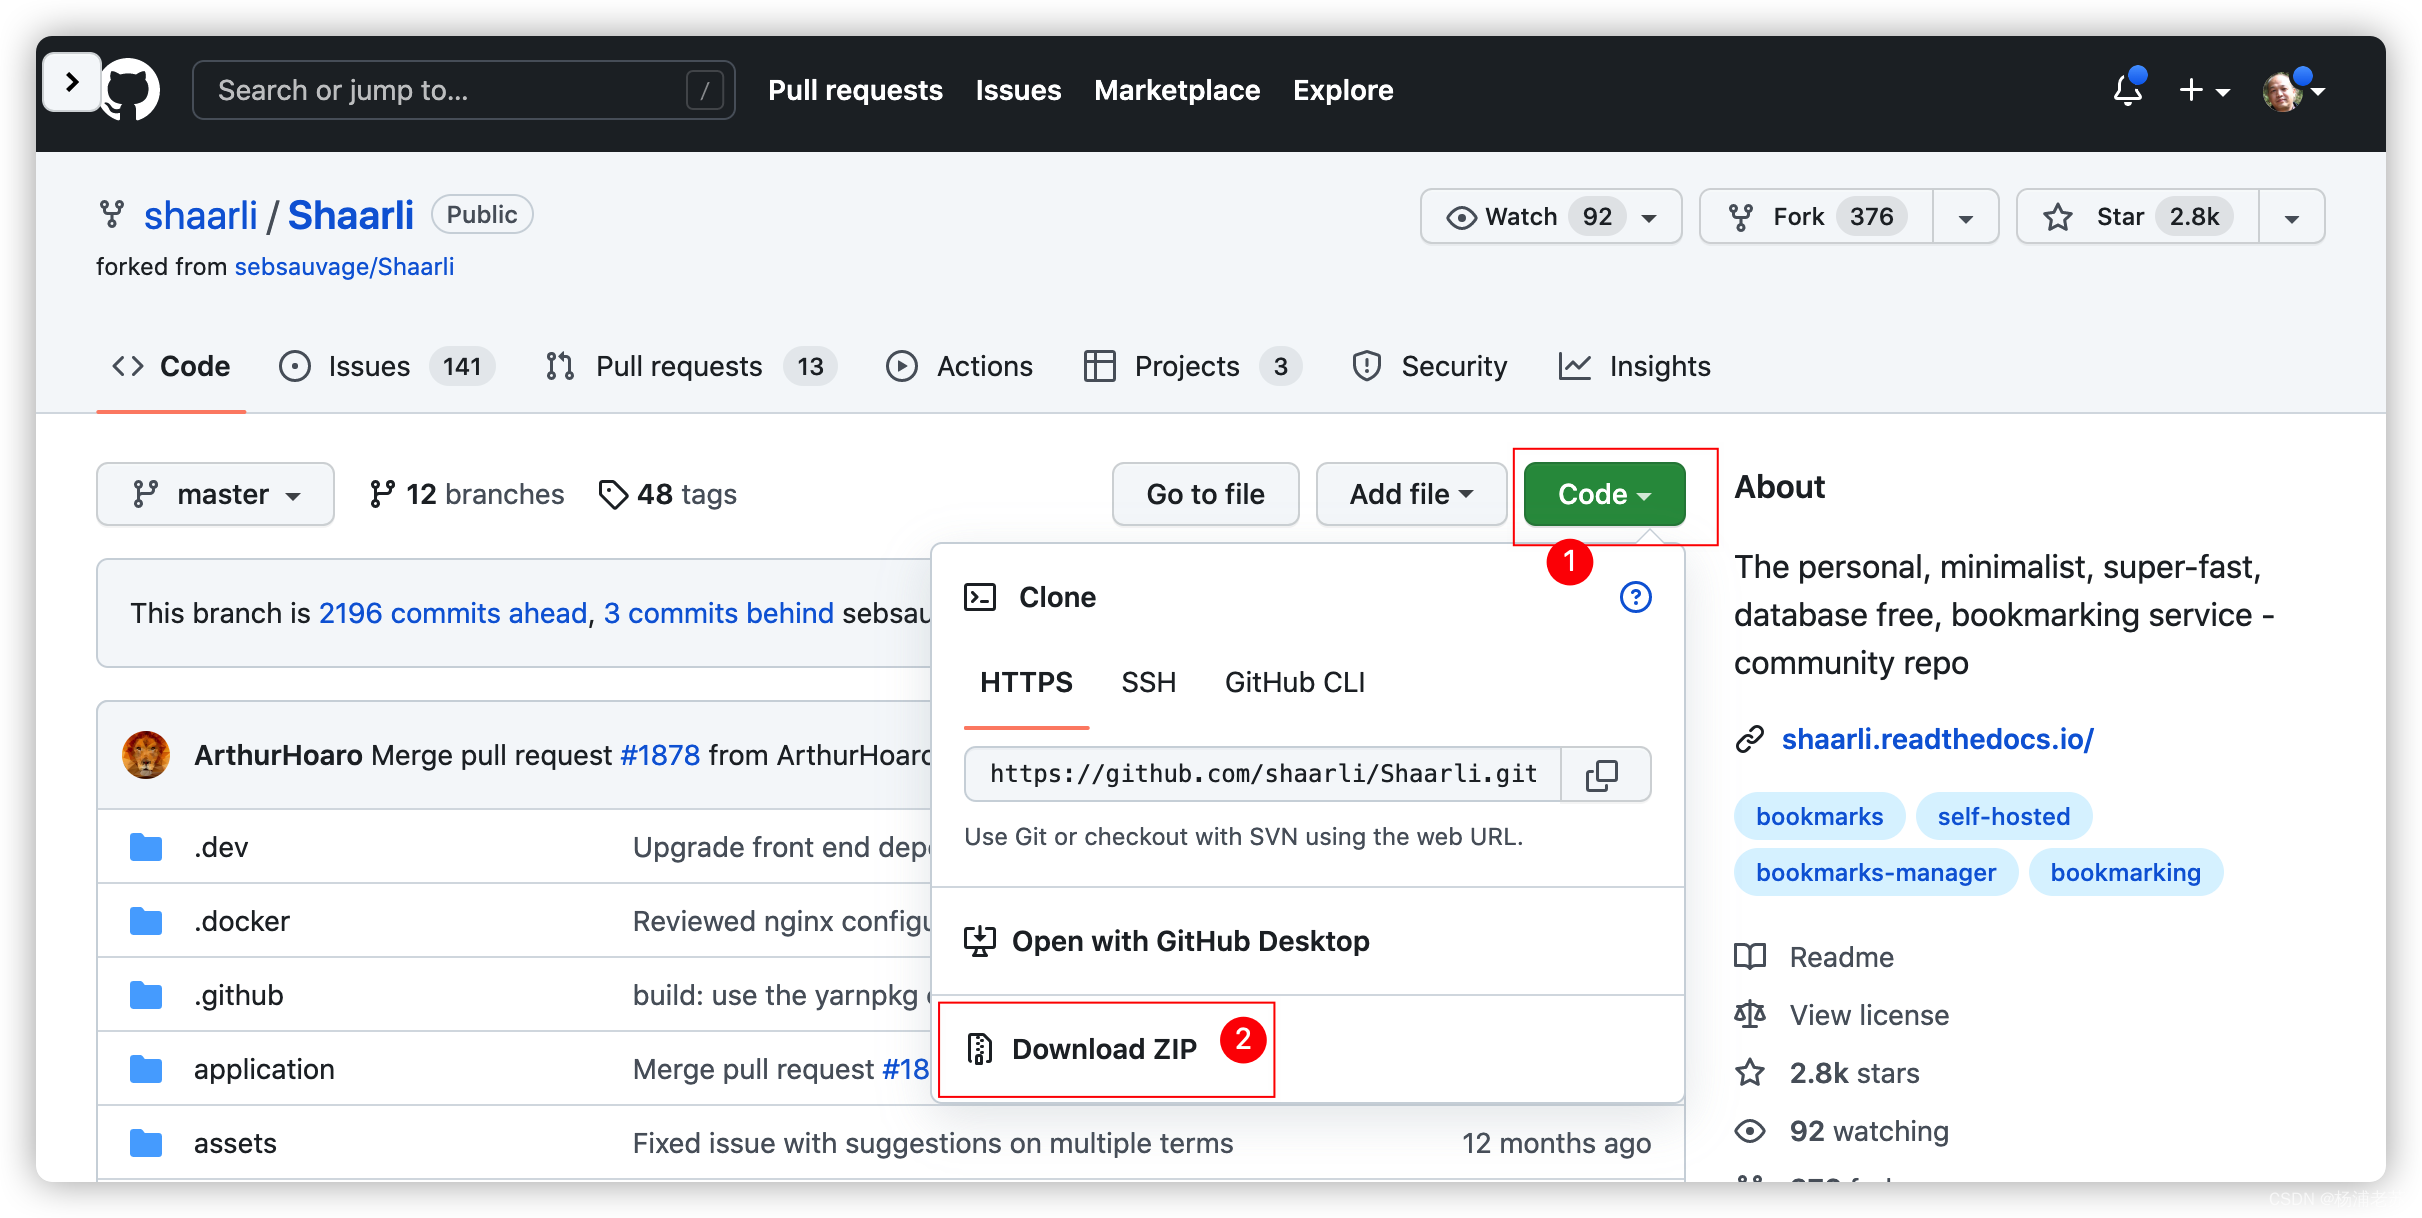Toggle the green Code dropdown button
The image size is (2422, 1218).
pyautogui.click(x=1604, y=494)
